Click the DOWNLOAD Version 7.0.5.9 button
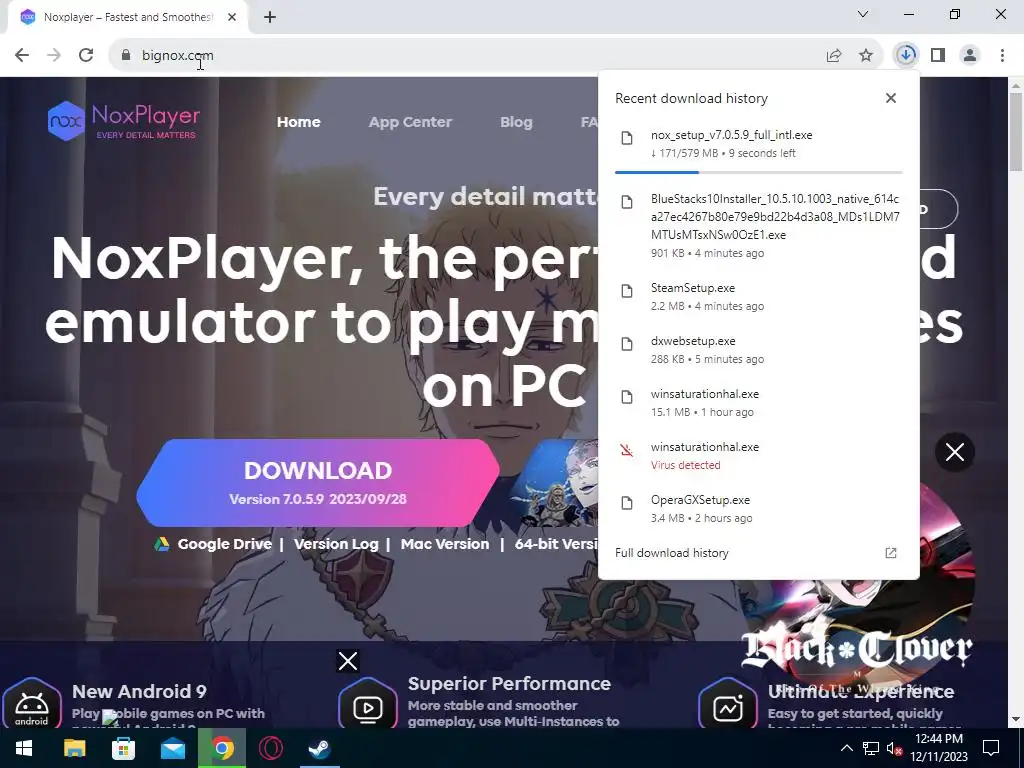1024x768 pixels. point(318,483)
